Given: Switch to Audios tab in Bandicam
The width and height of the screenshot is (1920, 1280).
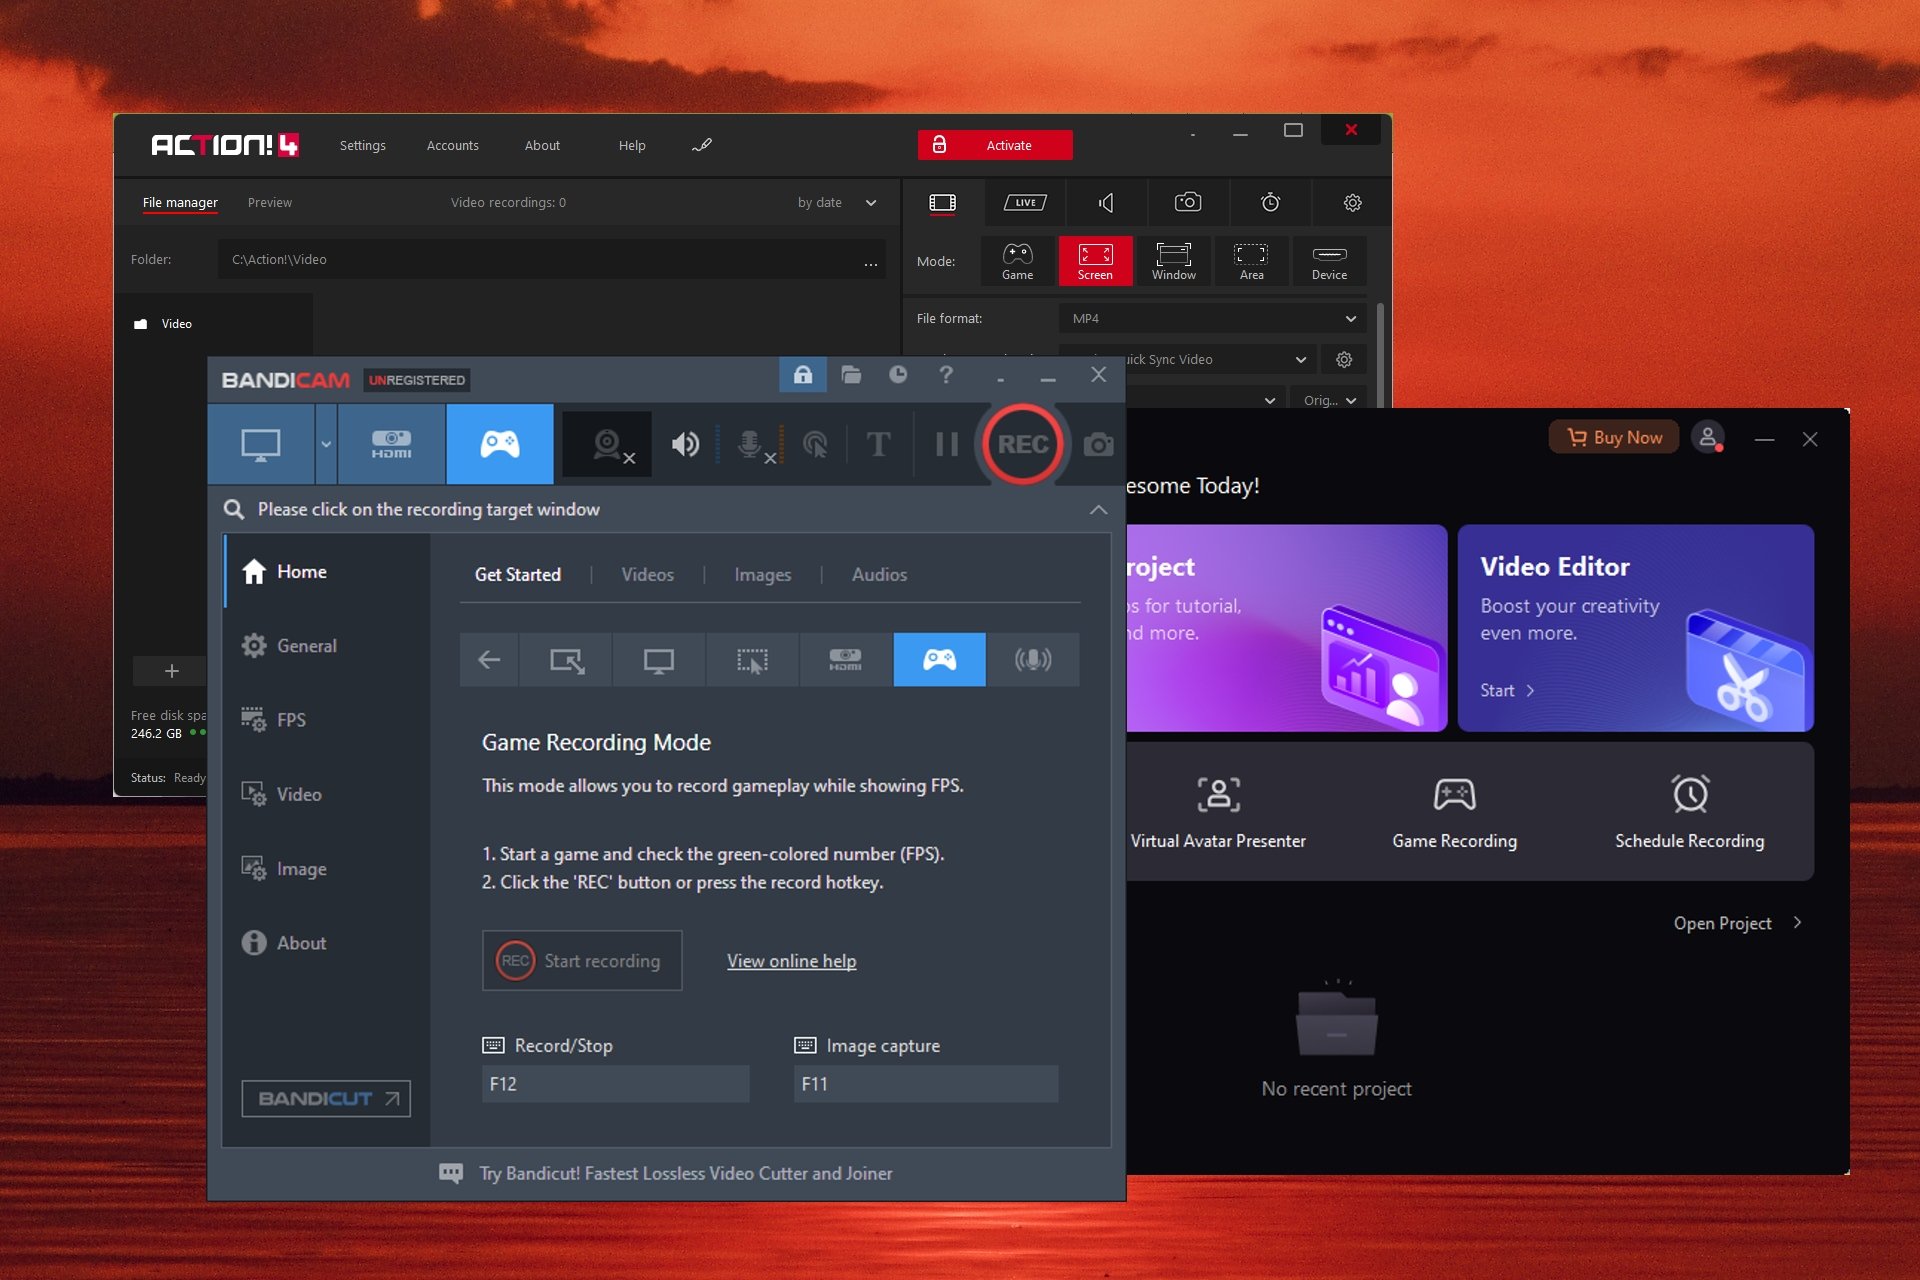Looking at the screenshot, I should coord(879,575).
